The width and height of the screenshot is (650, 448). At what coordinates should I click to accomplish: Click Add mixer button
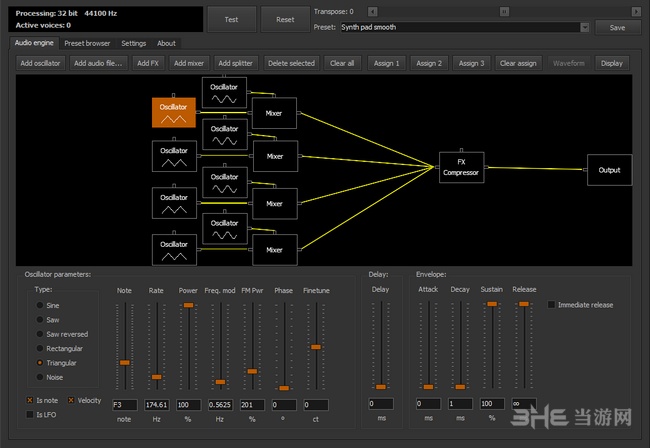pyautogui.click(x=189, y=63)
